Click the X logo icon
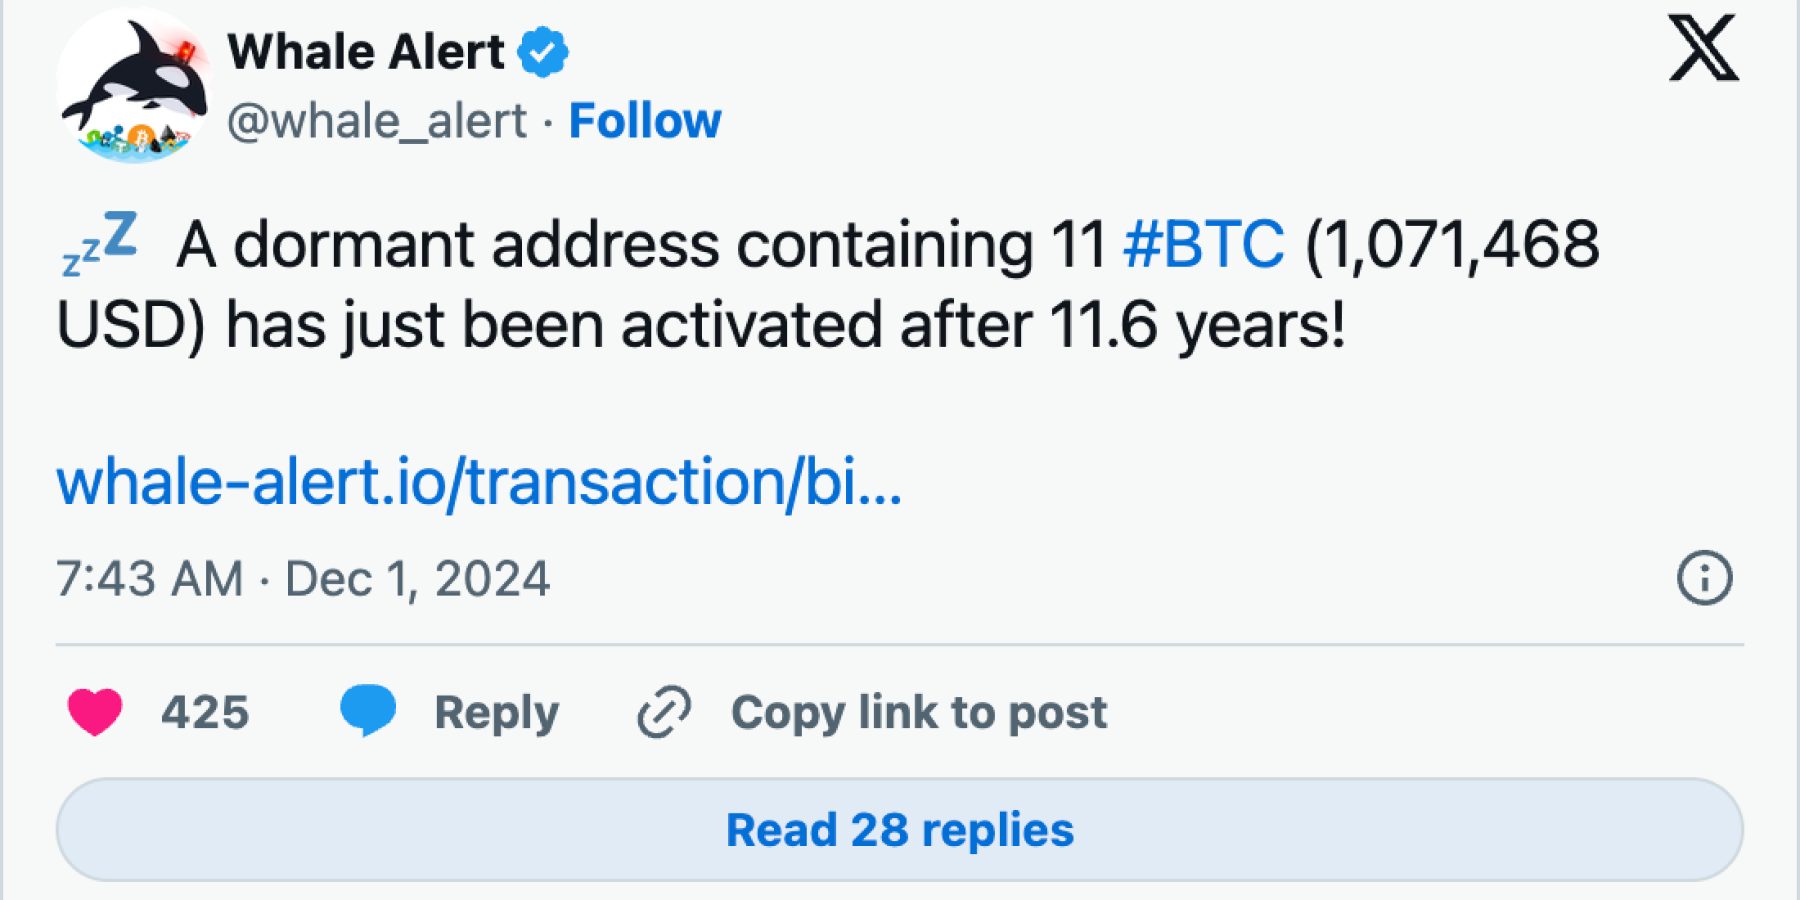Screen dimensions: 1800x900 click(x=1703, y=48)
